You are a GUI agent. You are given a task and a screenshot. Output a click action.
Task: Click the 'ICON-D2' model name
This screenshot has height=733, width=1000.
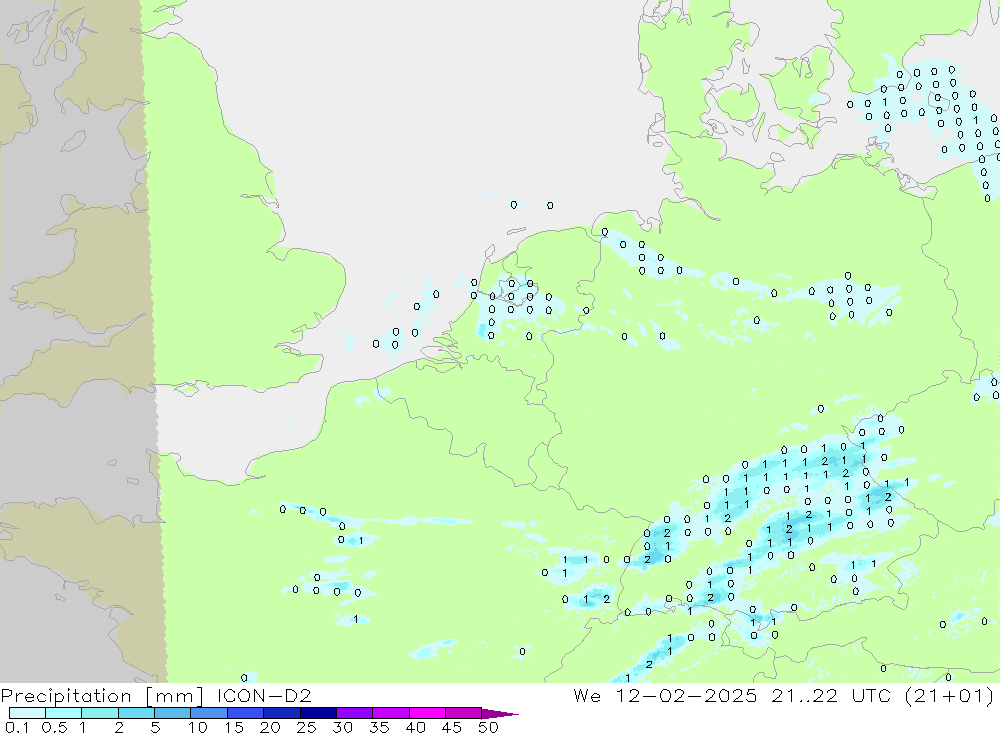coord(264,695)
